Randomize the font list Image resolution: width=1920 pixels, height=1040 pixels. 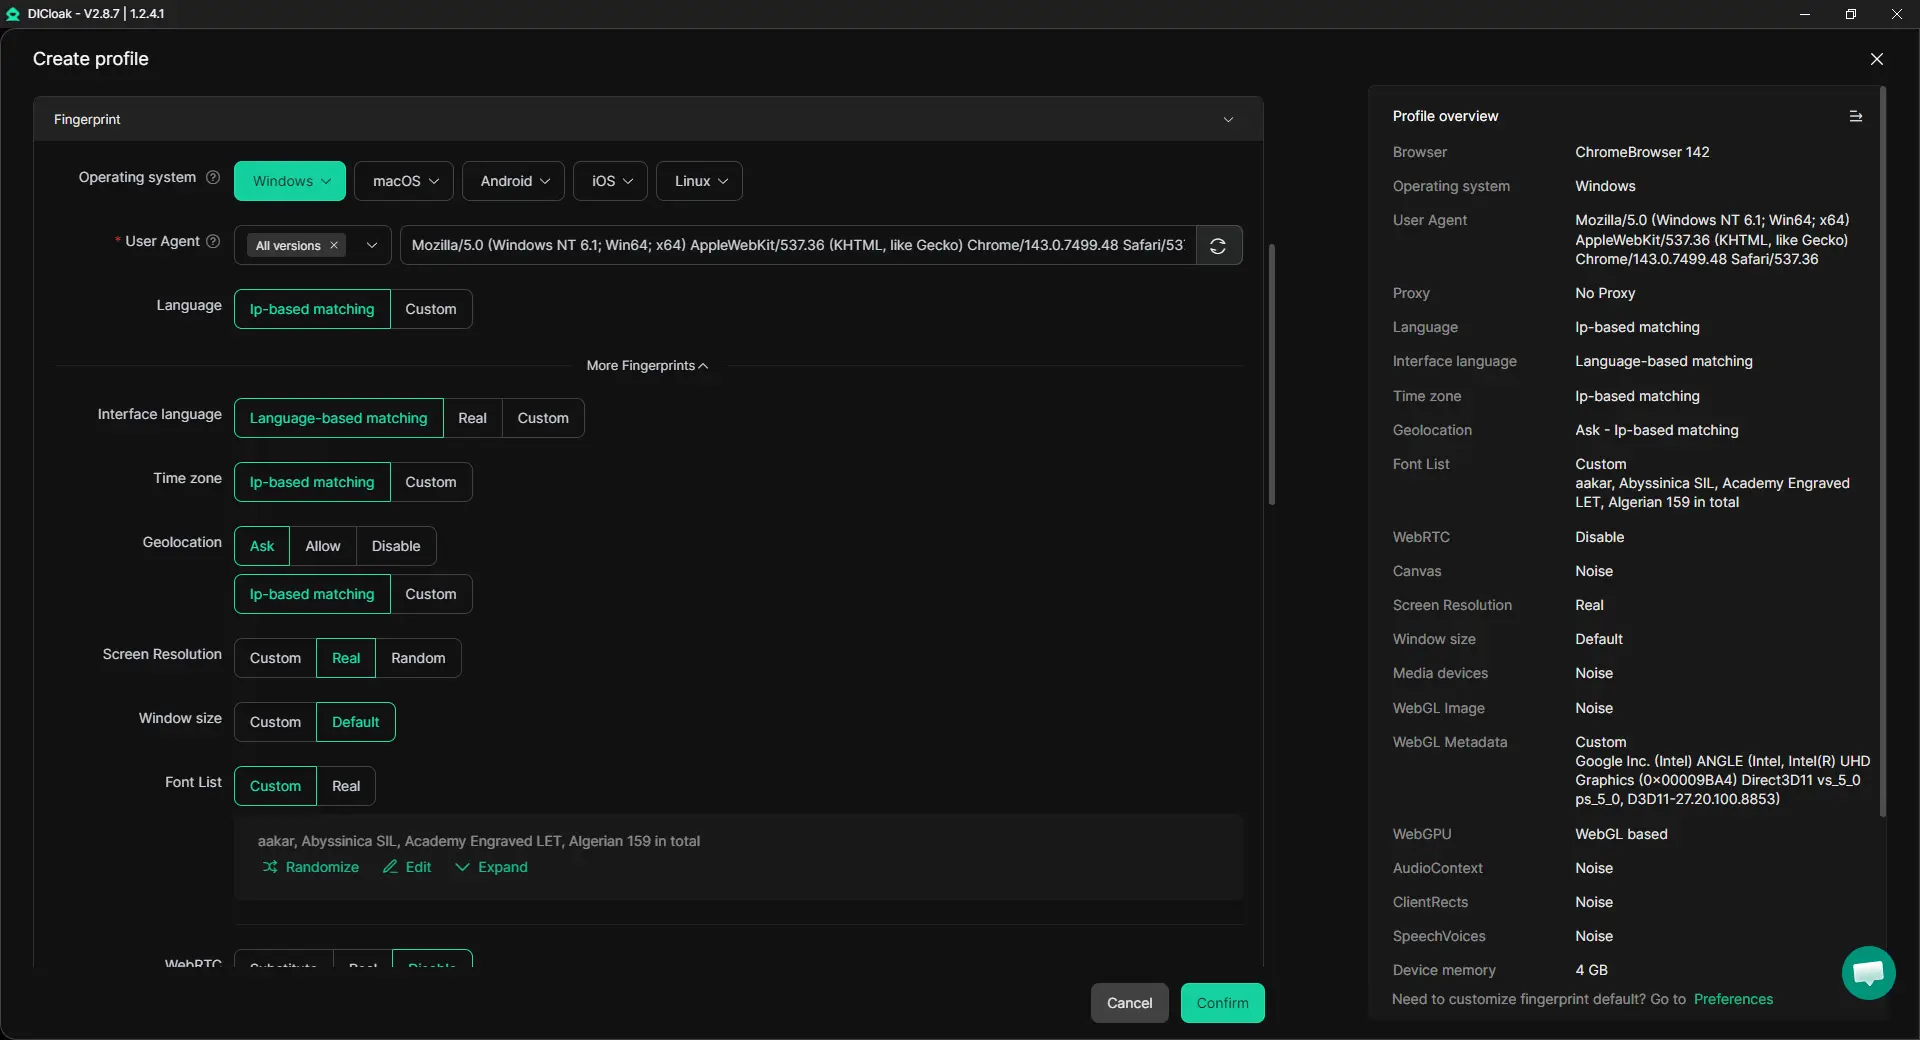pos(311,867)
